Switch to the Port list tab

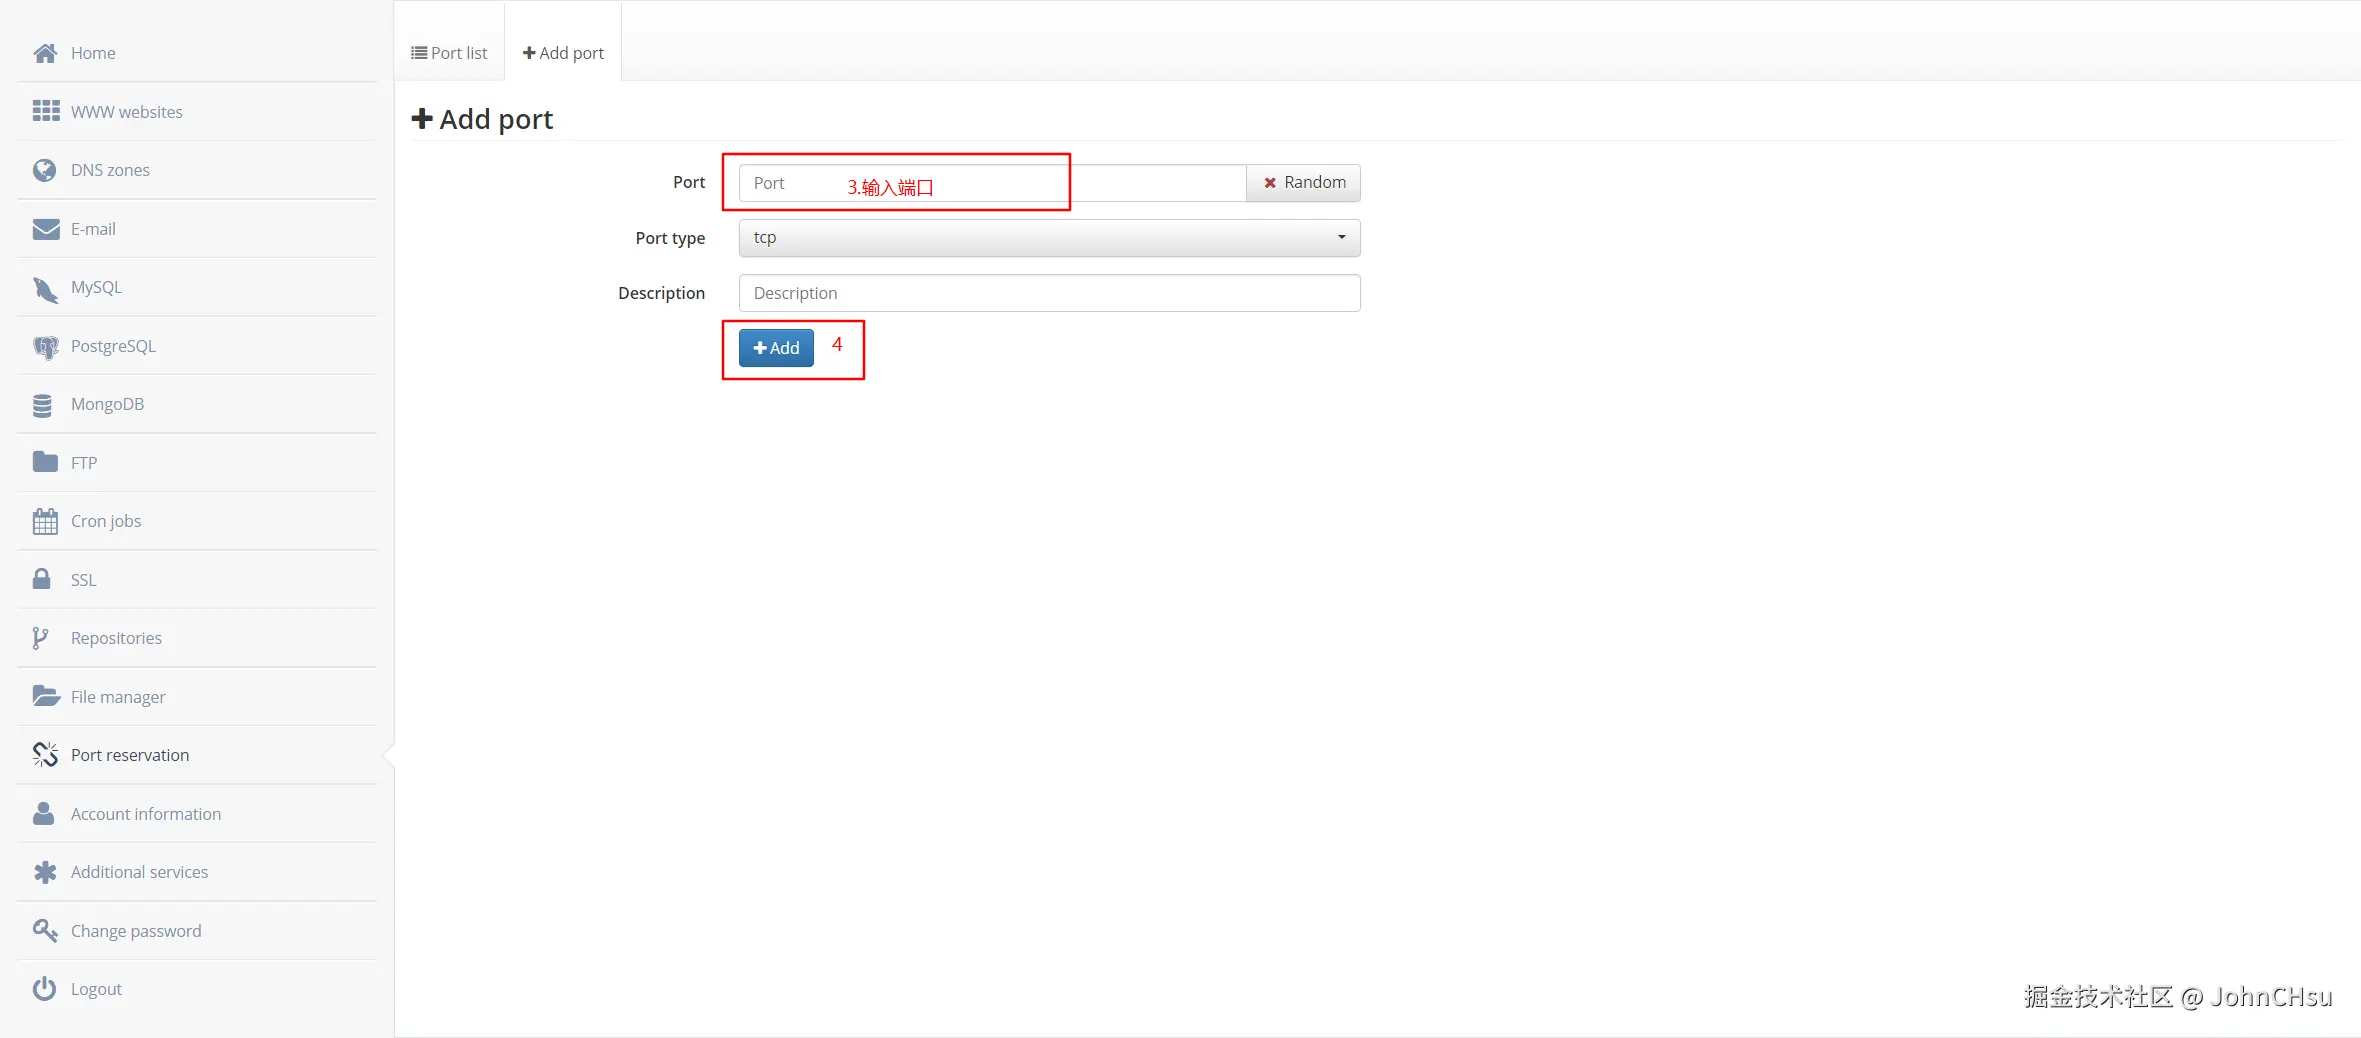[x=449, y=53]
